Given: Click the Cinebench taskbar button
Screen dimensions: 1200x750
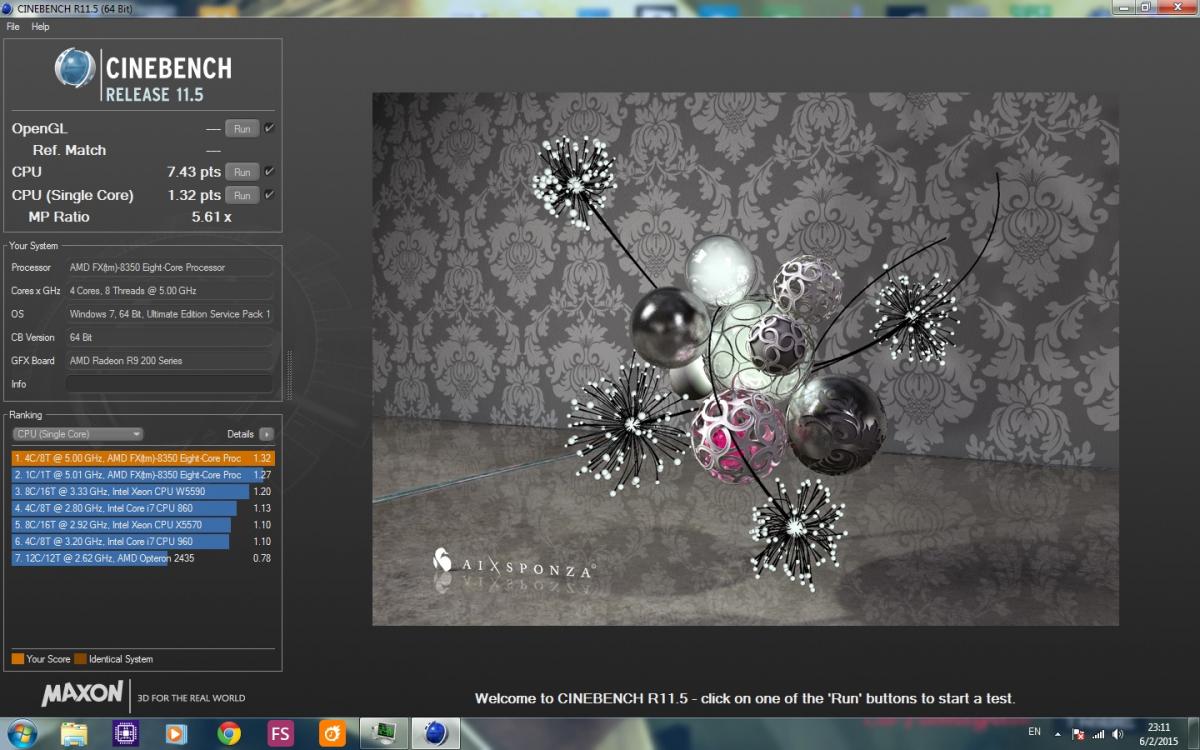Looking at the screenshot, I should [x=436, y=734].
